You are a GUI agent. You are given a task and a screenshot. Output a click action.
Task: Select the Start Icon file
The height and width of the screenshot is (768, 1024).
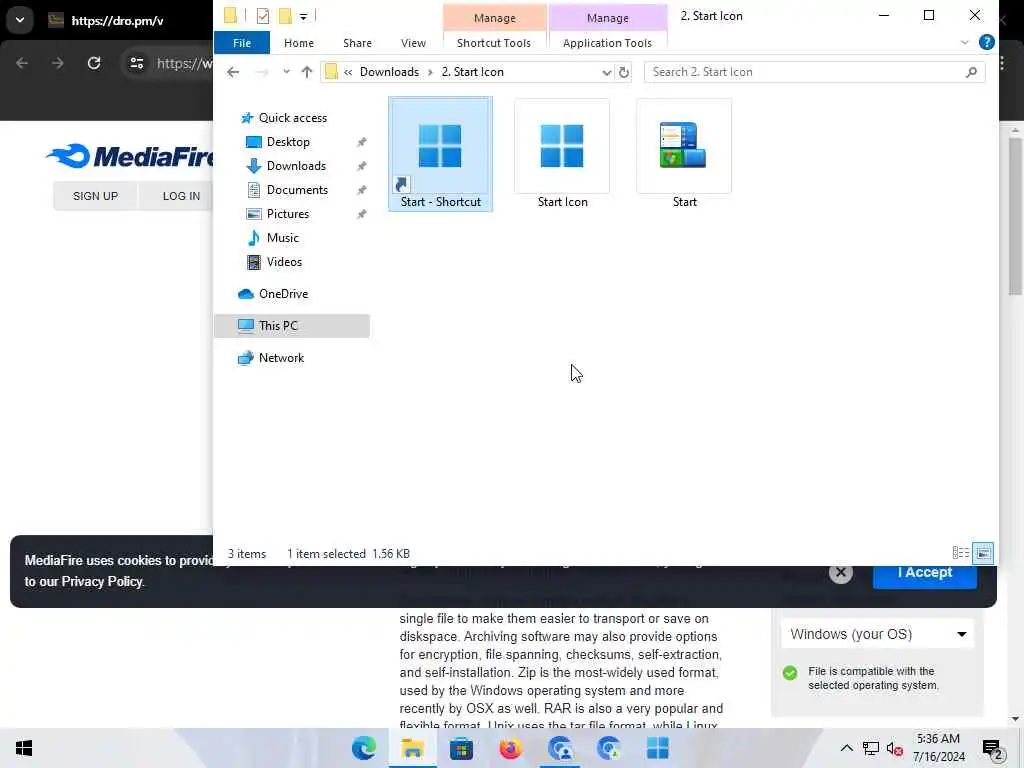(x=562, y=154)
